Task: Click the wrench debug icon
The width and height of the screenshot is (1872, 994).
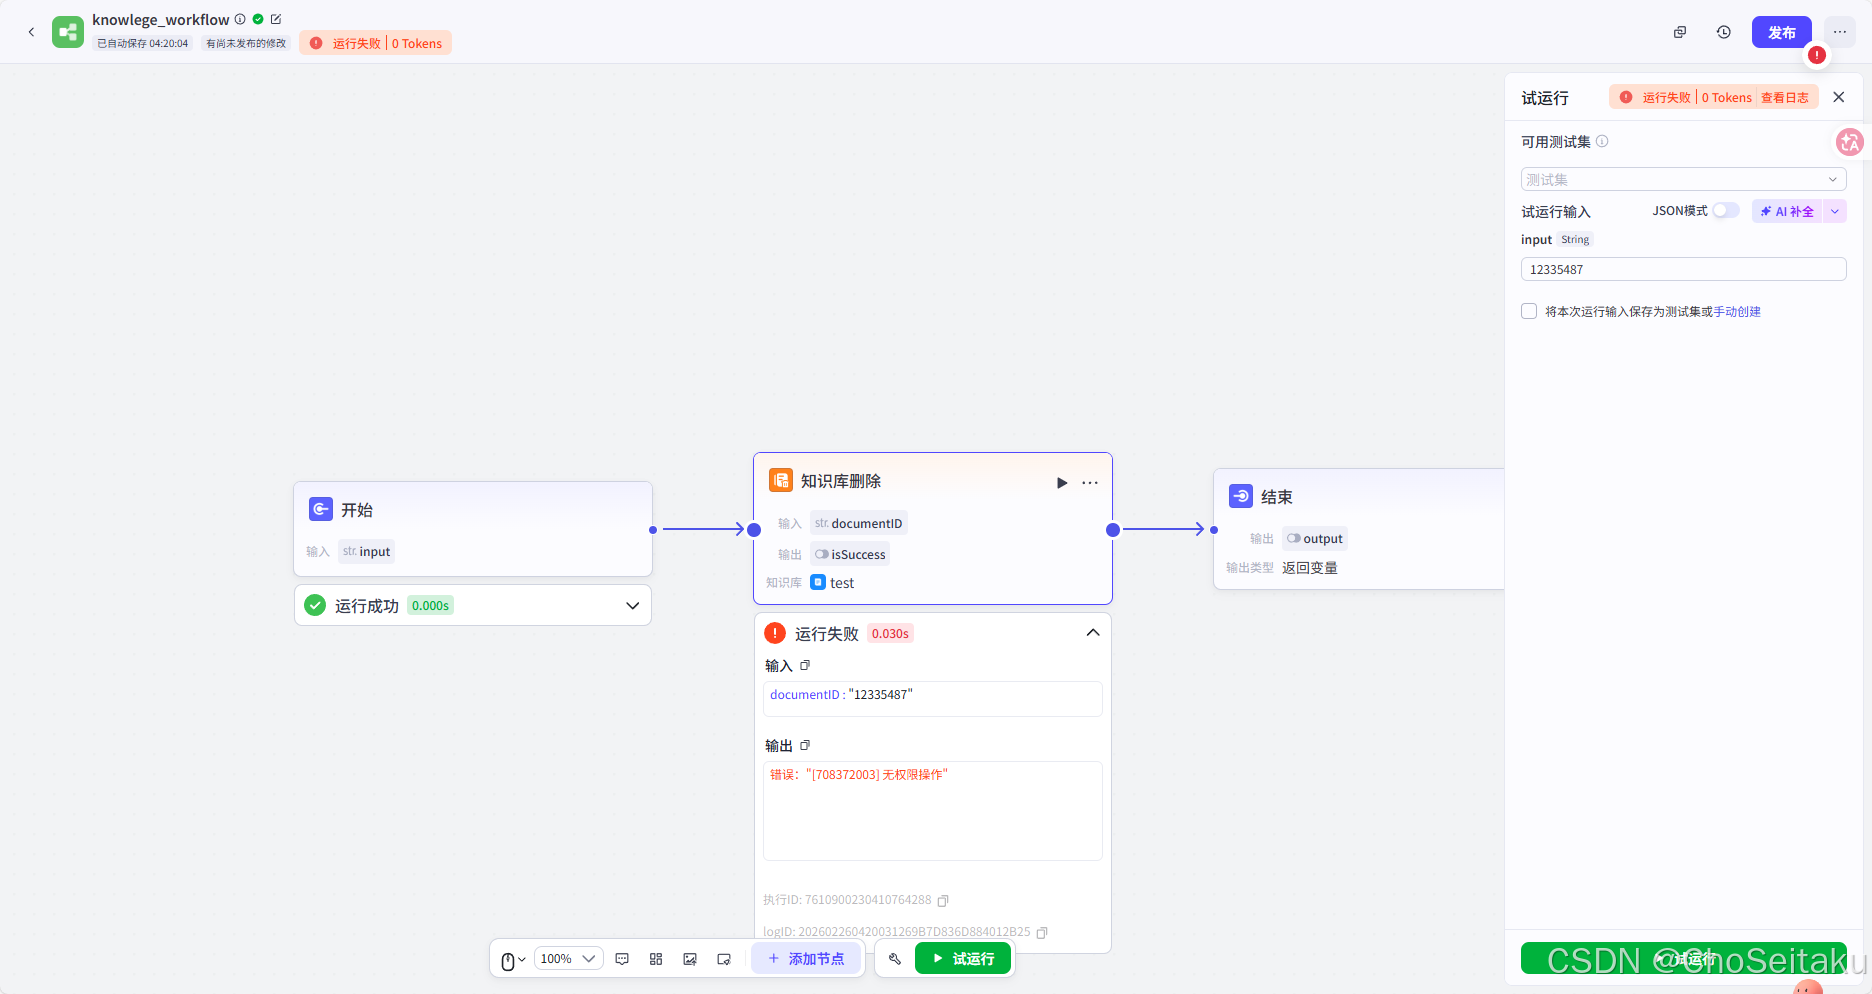Action: (x=895, y=959)
